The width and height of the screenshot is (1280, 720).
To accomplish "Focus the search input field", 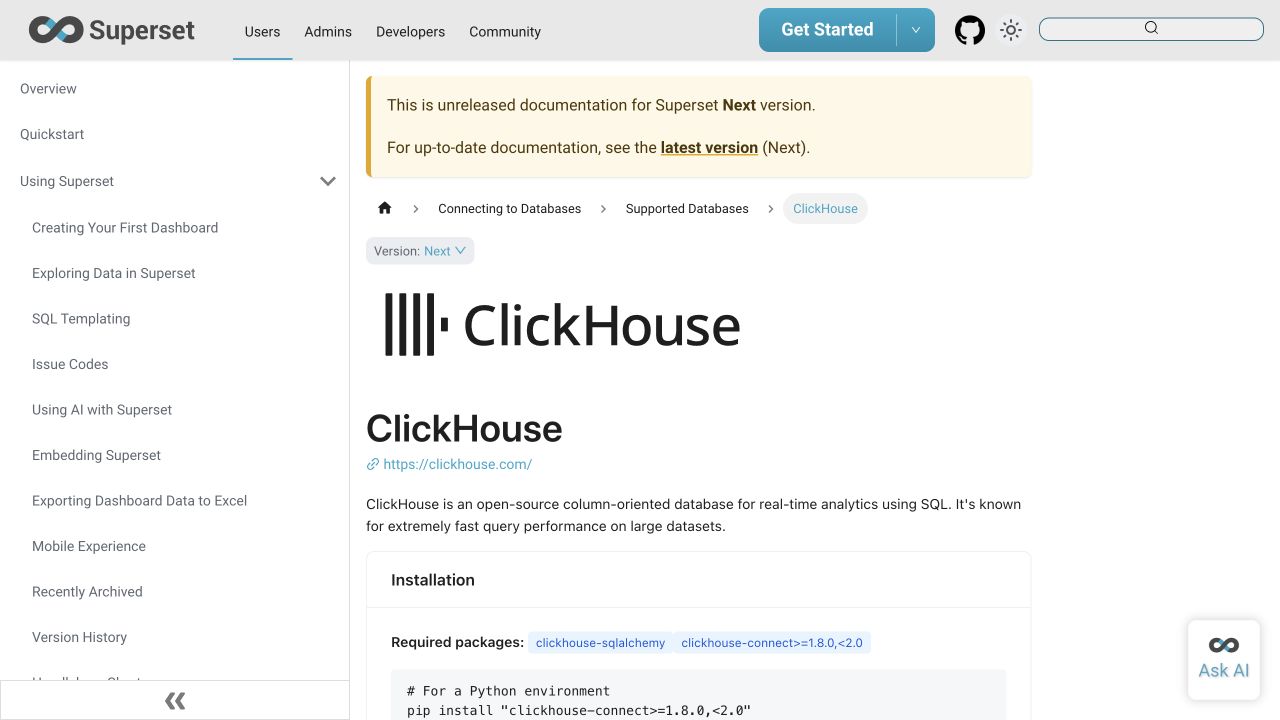I will pos(1151,29).
